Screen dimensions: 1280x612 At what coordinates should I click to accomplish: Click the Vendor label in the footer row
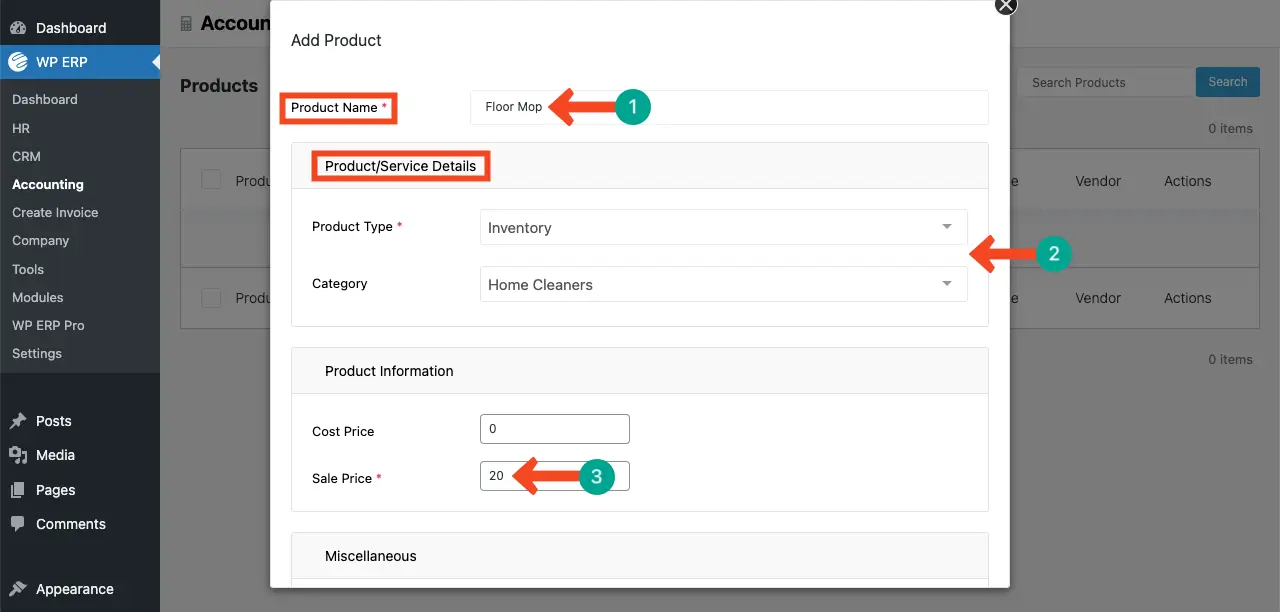1098,298
